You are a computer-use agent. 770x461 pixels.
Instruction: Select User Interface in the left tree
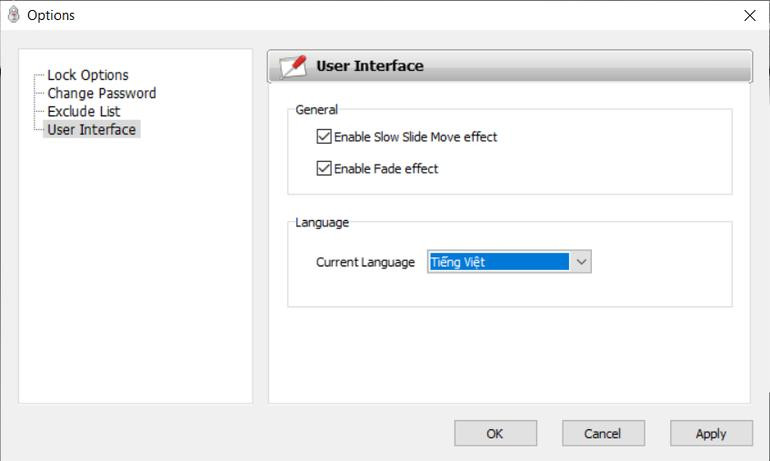click(91, 129)
